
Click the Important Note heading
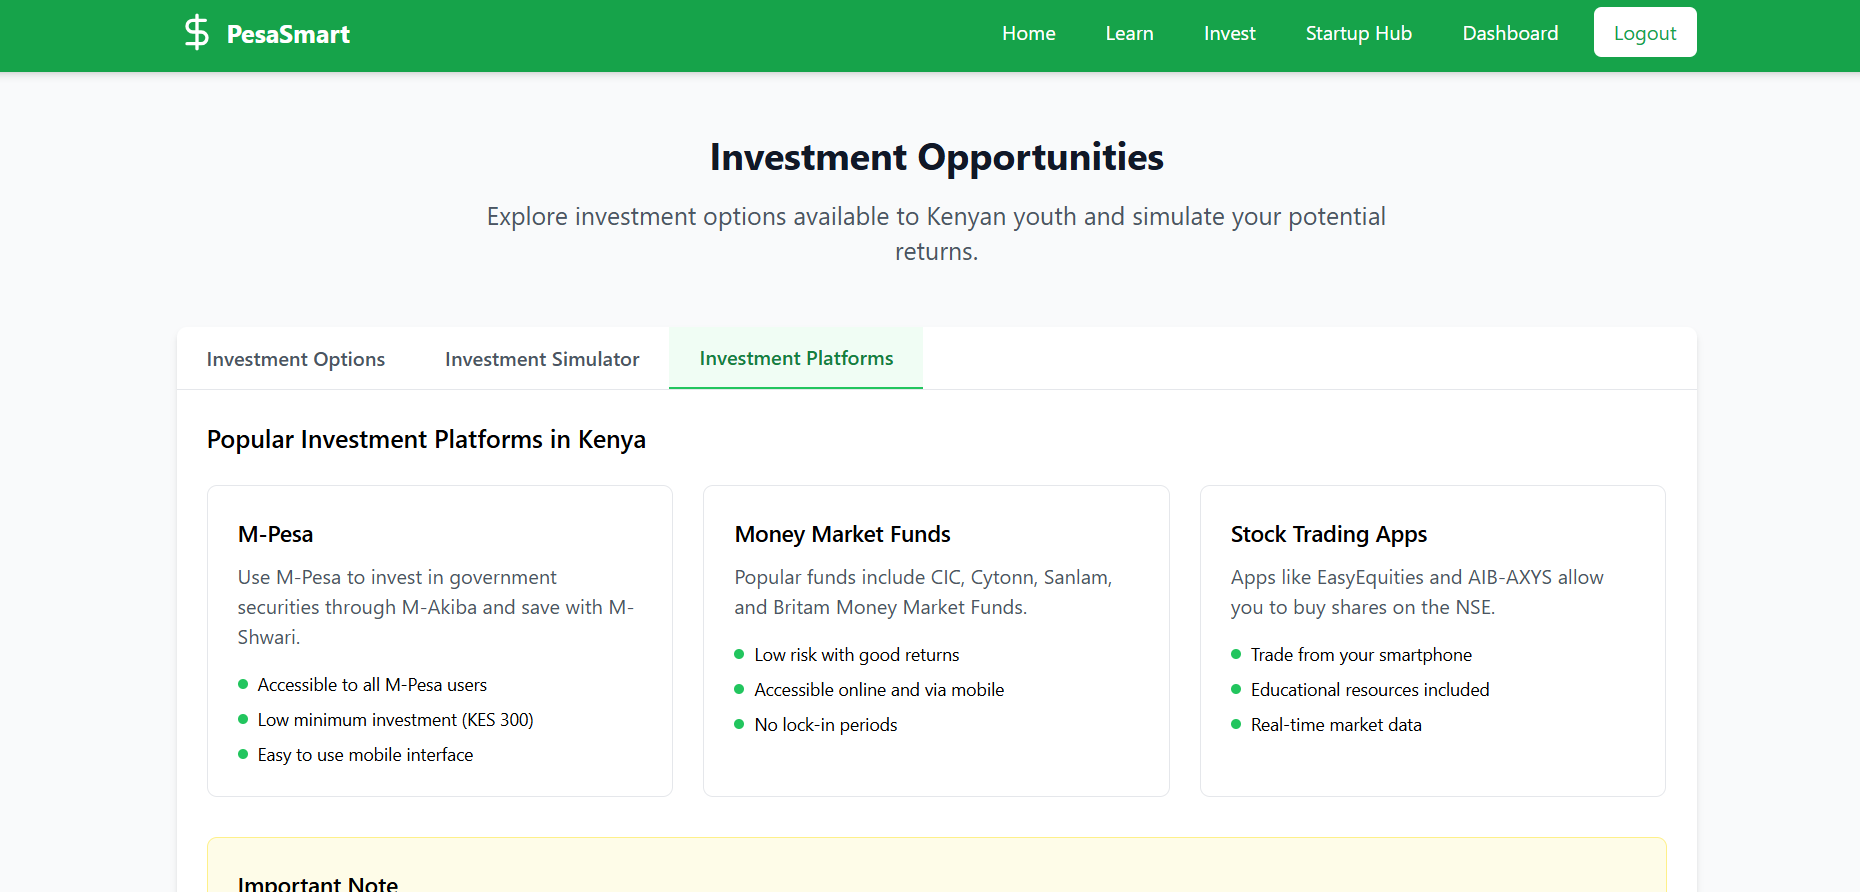click(318, 882)
